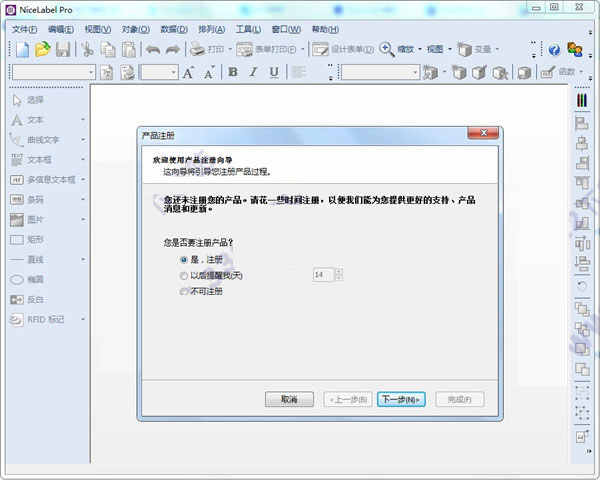Undo the last action
Viewport: 600px width, 480px height.
pos(153,50)
